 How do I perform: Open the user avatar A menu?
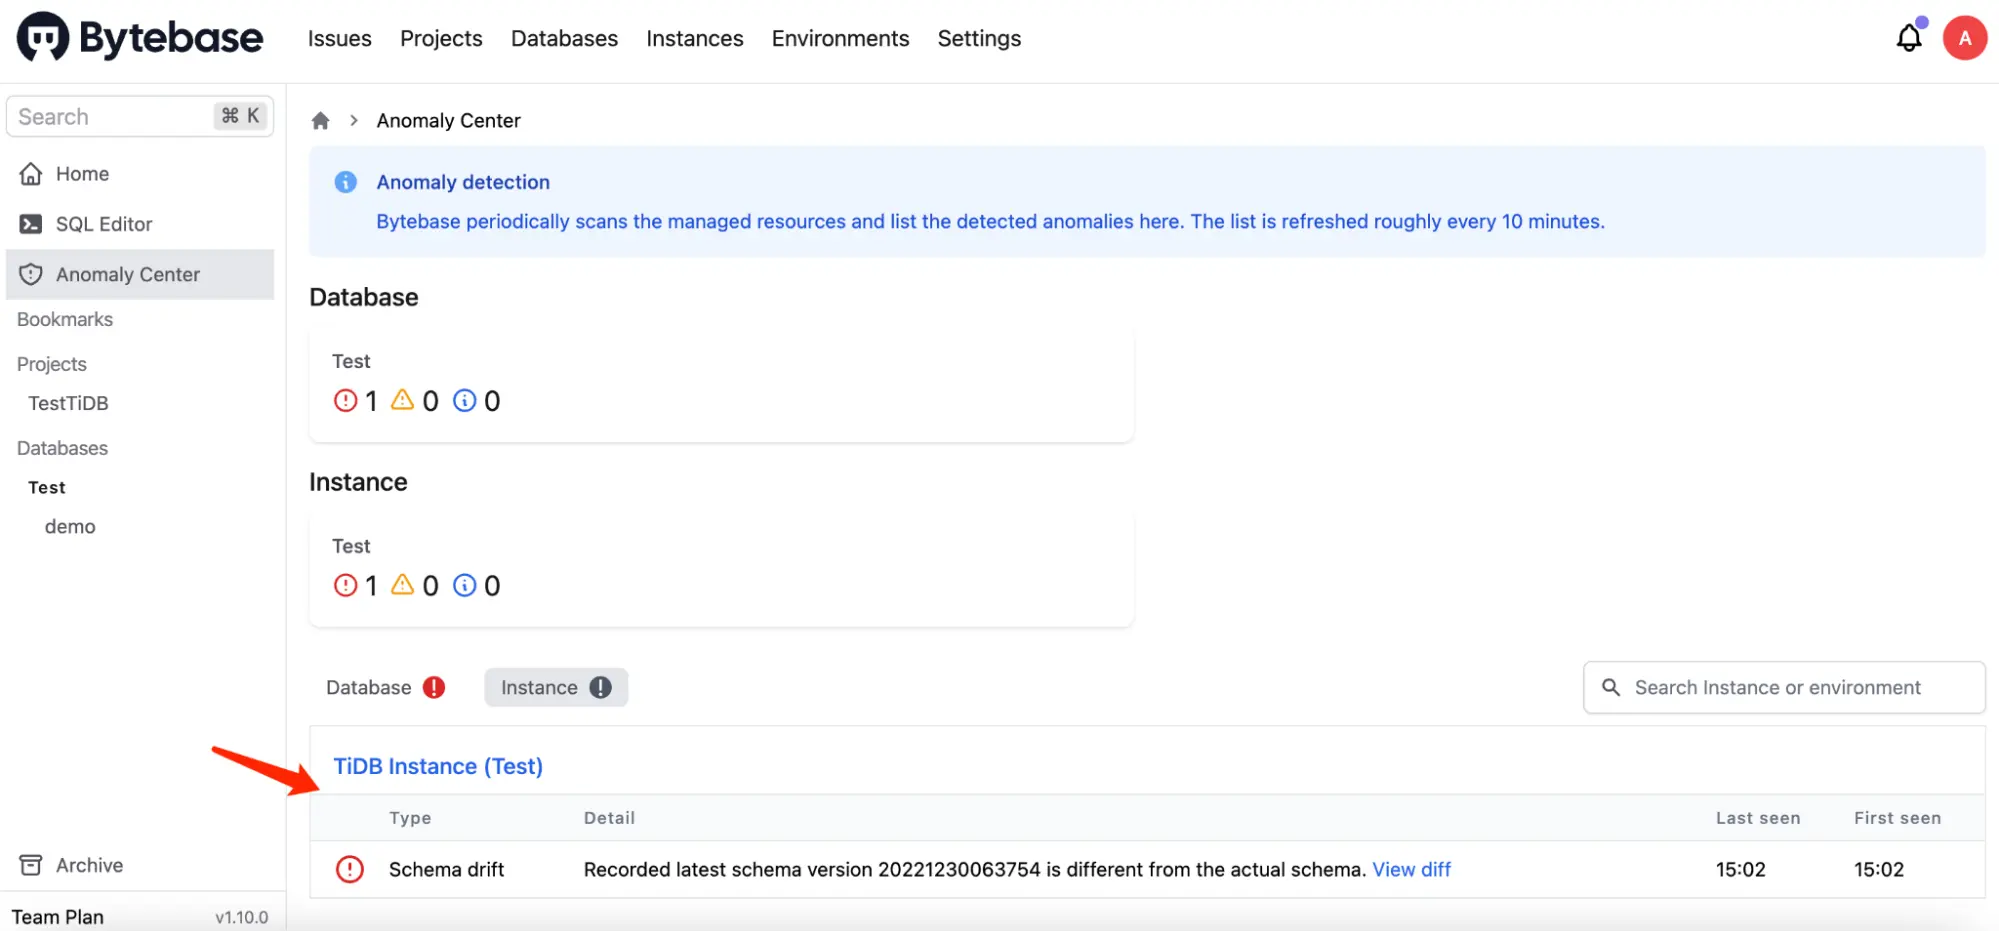click(1964, 38)
